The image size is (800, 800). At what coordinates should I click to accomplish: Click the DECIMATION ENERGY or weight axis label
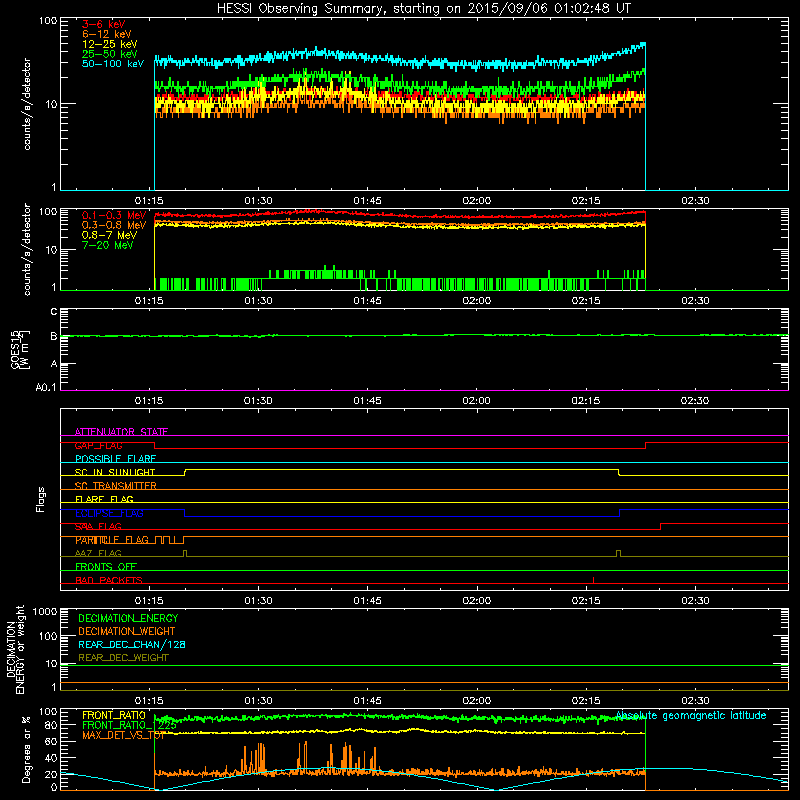[15, 649]
